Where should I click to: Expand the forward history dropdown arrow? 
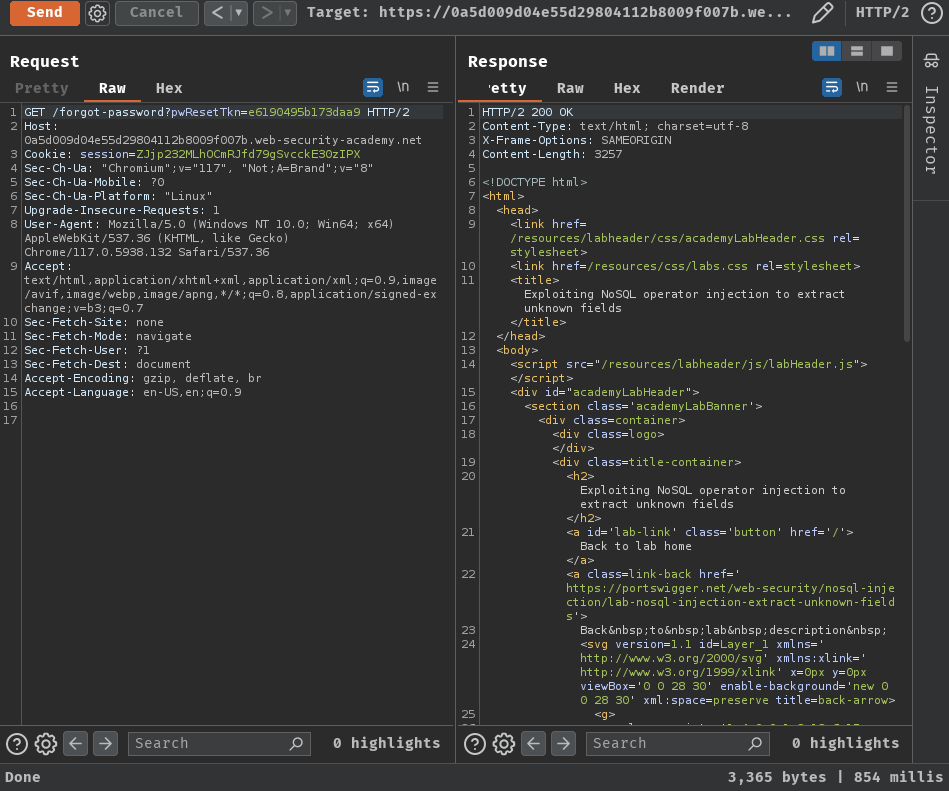[x=288, y=13]
